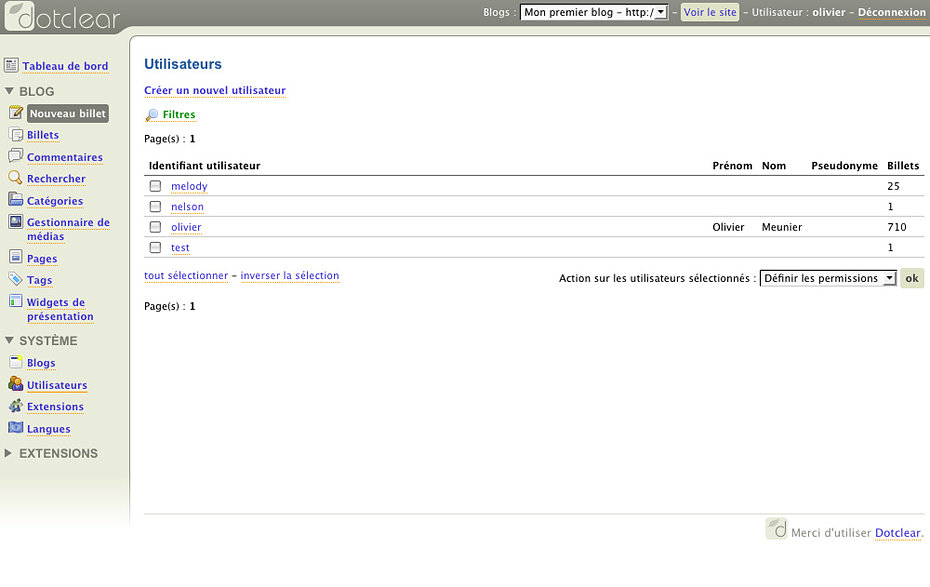
Task: Tick the checkbox for user olivier
Action: pos(155,227)
